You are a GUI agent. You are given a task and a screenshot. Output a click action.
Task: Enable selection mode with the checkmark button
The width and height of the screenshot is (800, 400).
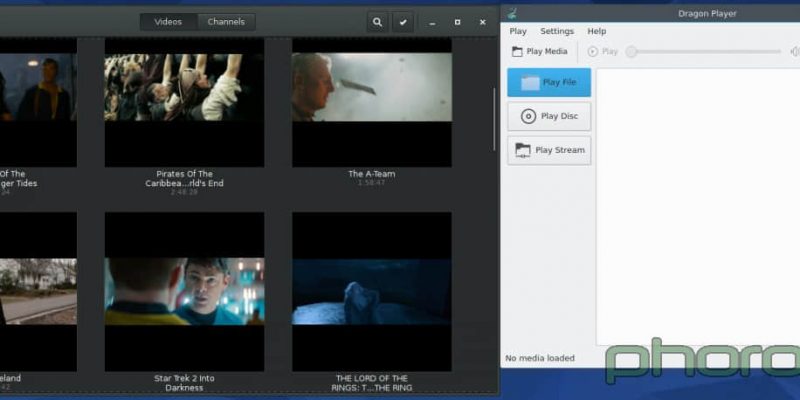pyautogui.click(x=403, y=22)
